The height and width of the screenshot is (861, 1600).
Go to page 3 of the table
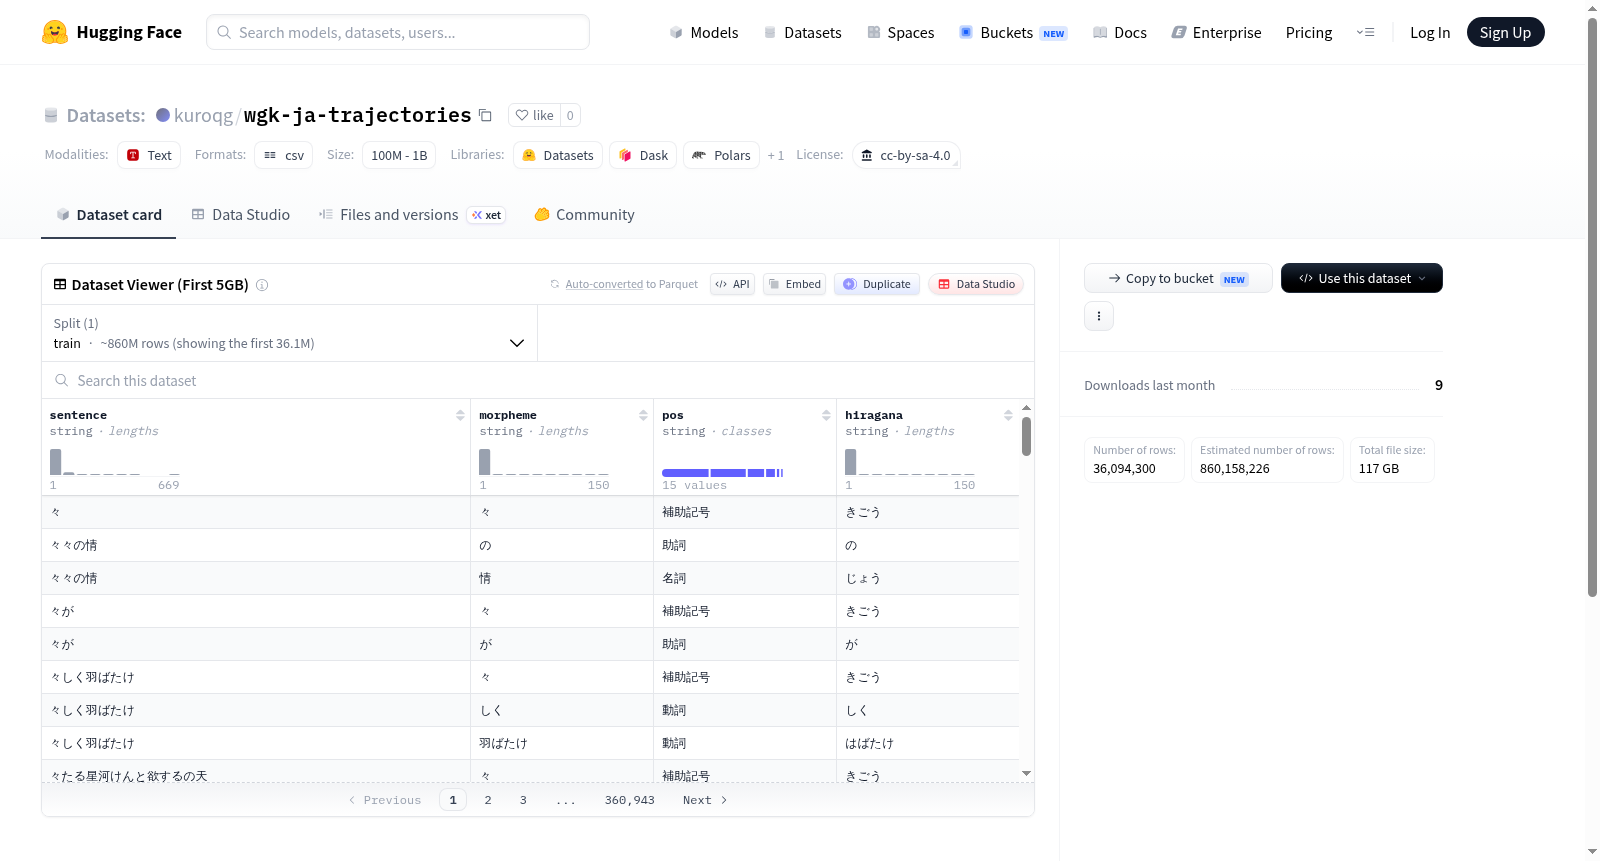[x=523, y=800]
